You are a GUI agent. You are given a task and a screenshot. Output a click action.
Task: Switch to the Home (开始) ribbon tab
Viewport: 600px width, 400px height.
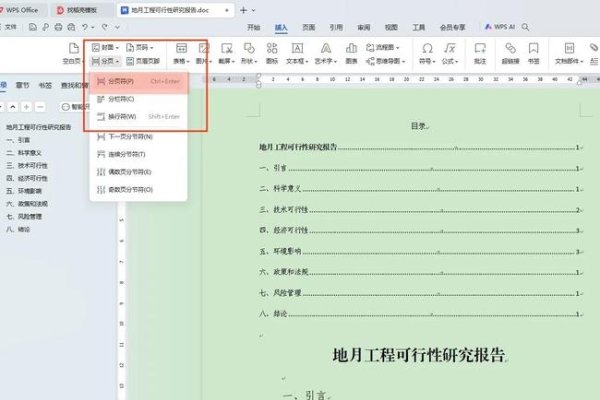point(253,27)
